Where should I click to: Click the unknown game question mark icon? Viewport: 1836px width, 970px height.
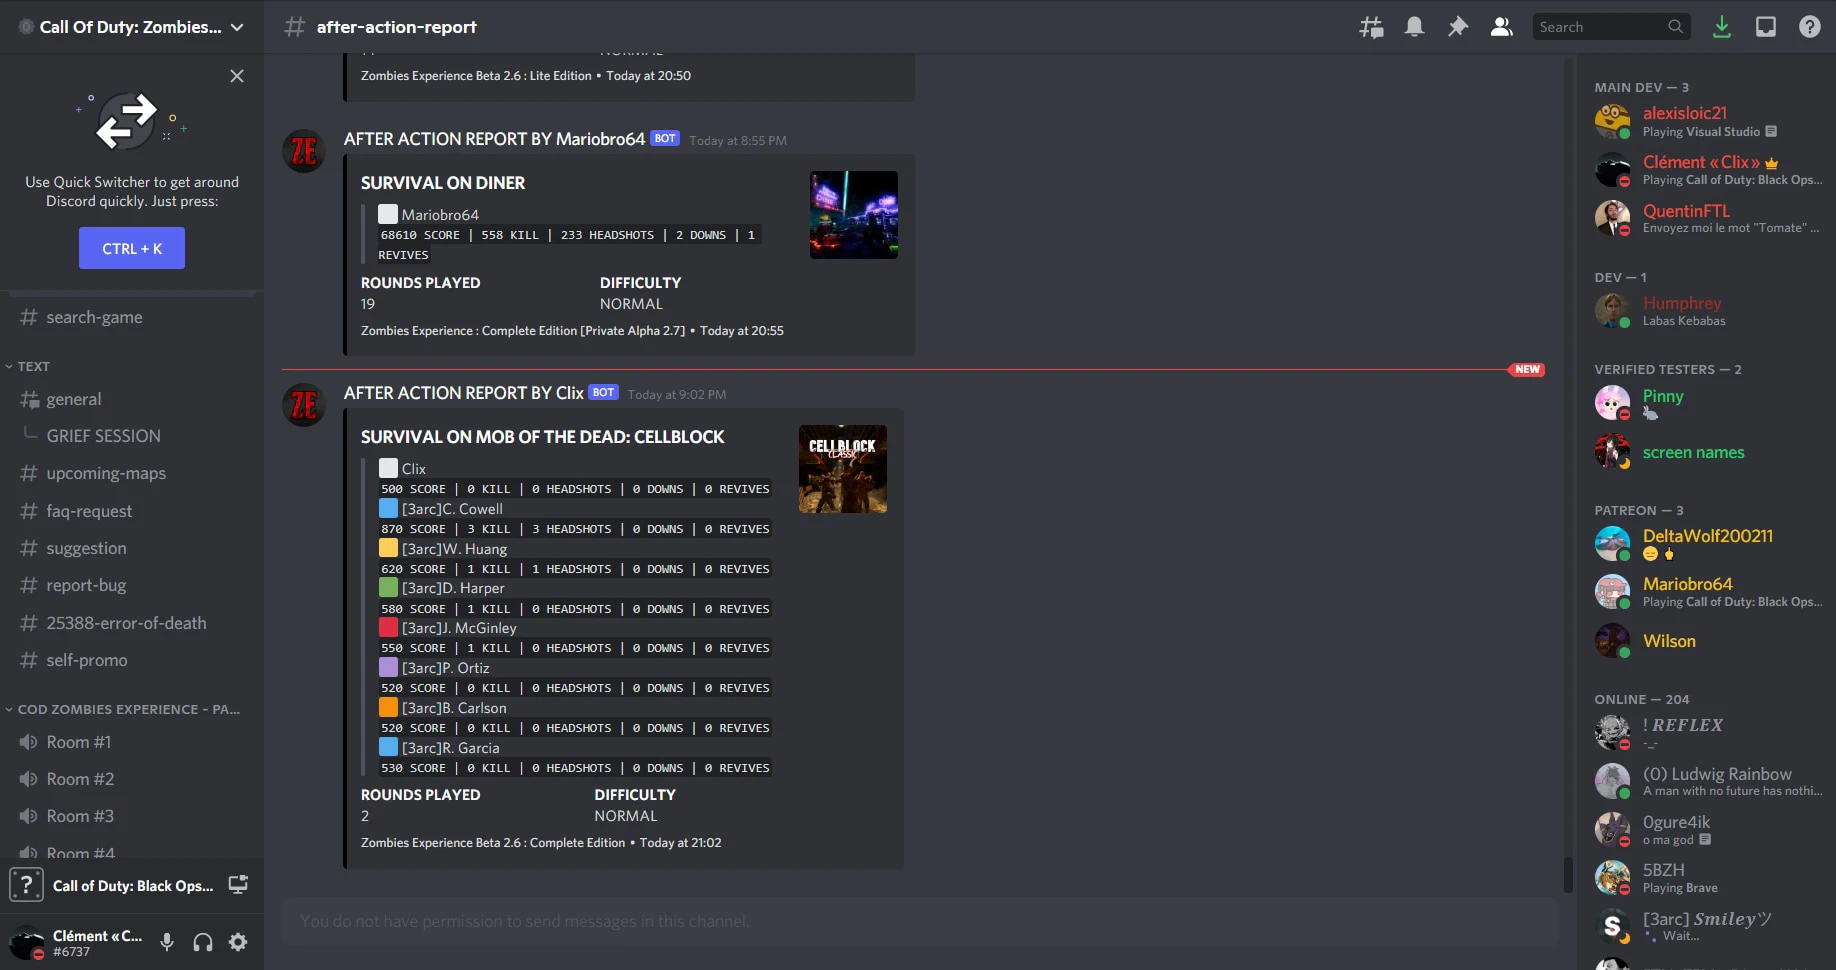[26, 885]
